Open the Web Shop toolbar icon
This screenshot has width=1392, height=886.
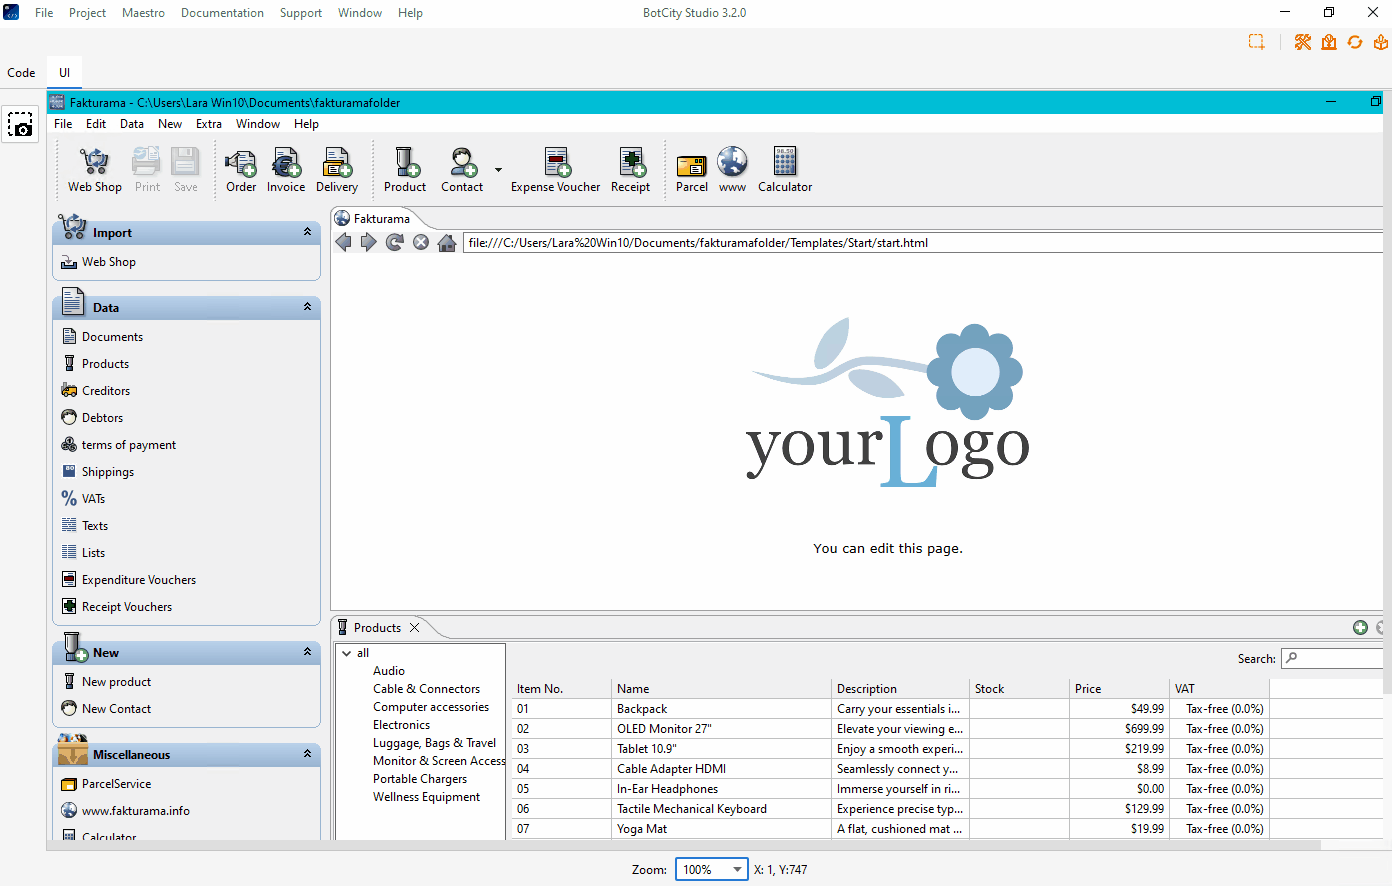coord(94,170)
